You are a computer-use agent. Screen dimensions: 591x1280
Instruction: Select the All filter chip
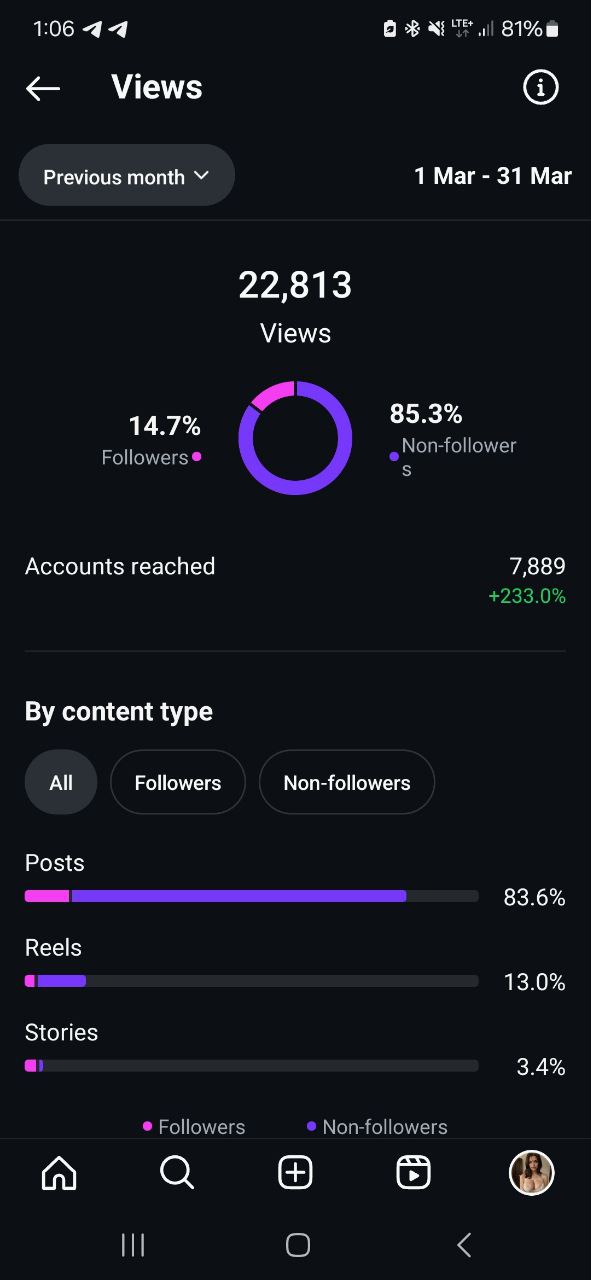click(61, 782)
